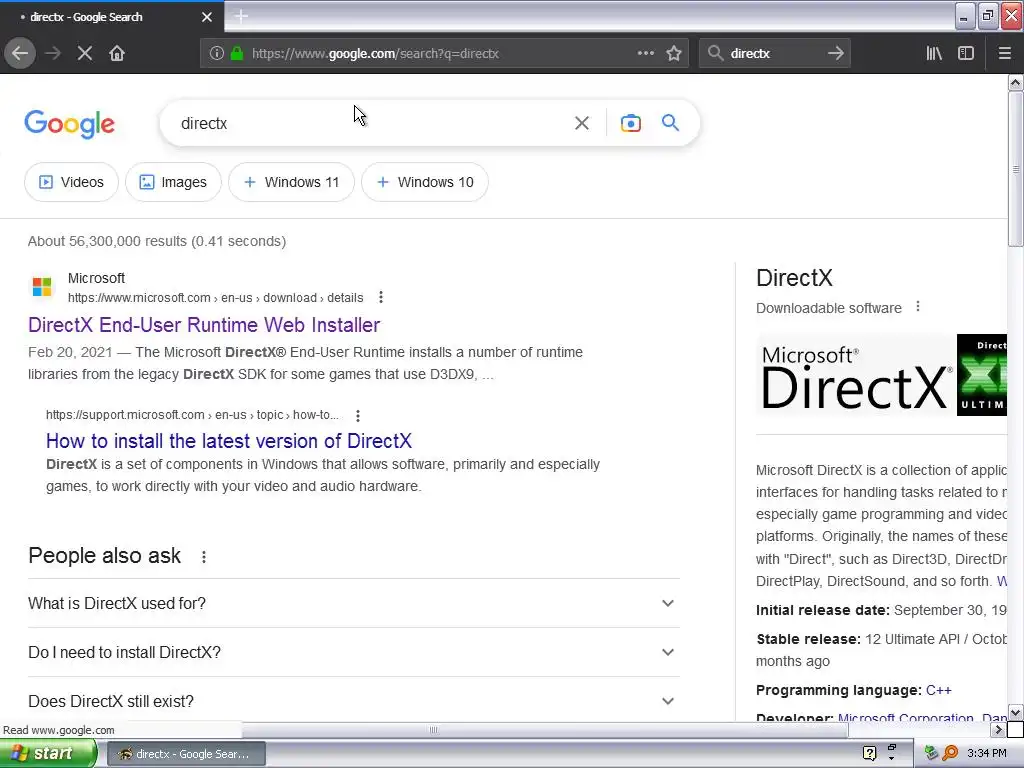Open more options beside Downloadable software

point(918,306)
